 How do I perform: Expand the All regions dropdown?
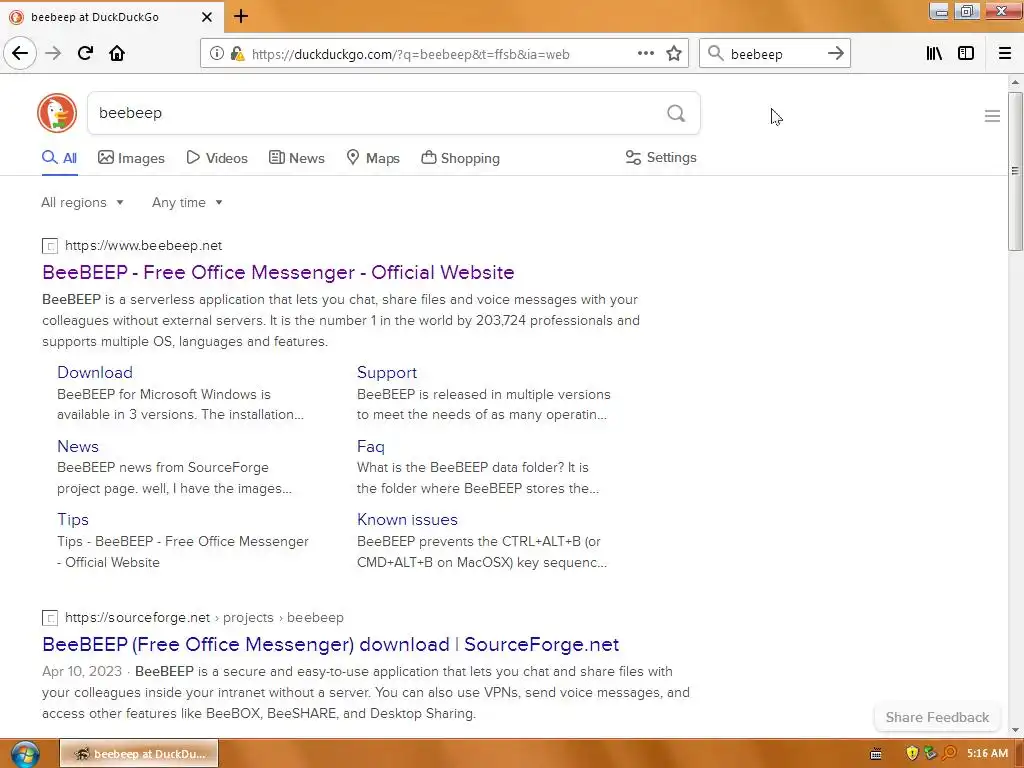[x=82, y=202]
